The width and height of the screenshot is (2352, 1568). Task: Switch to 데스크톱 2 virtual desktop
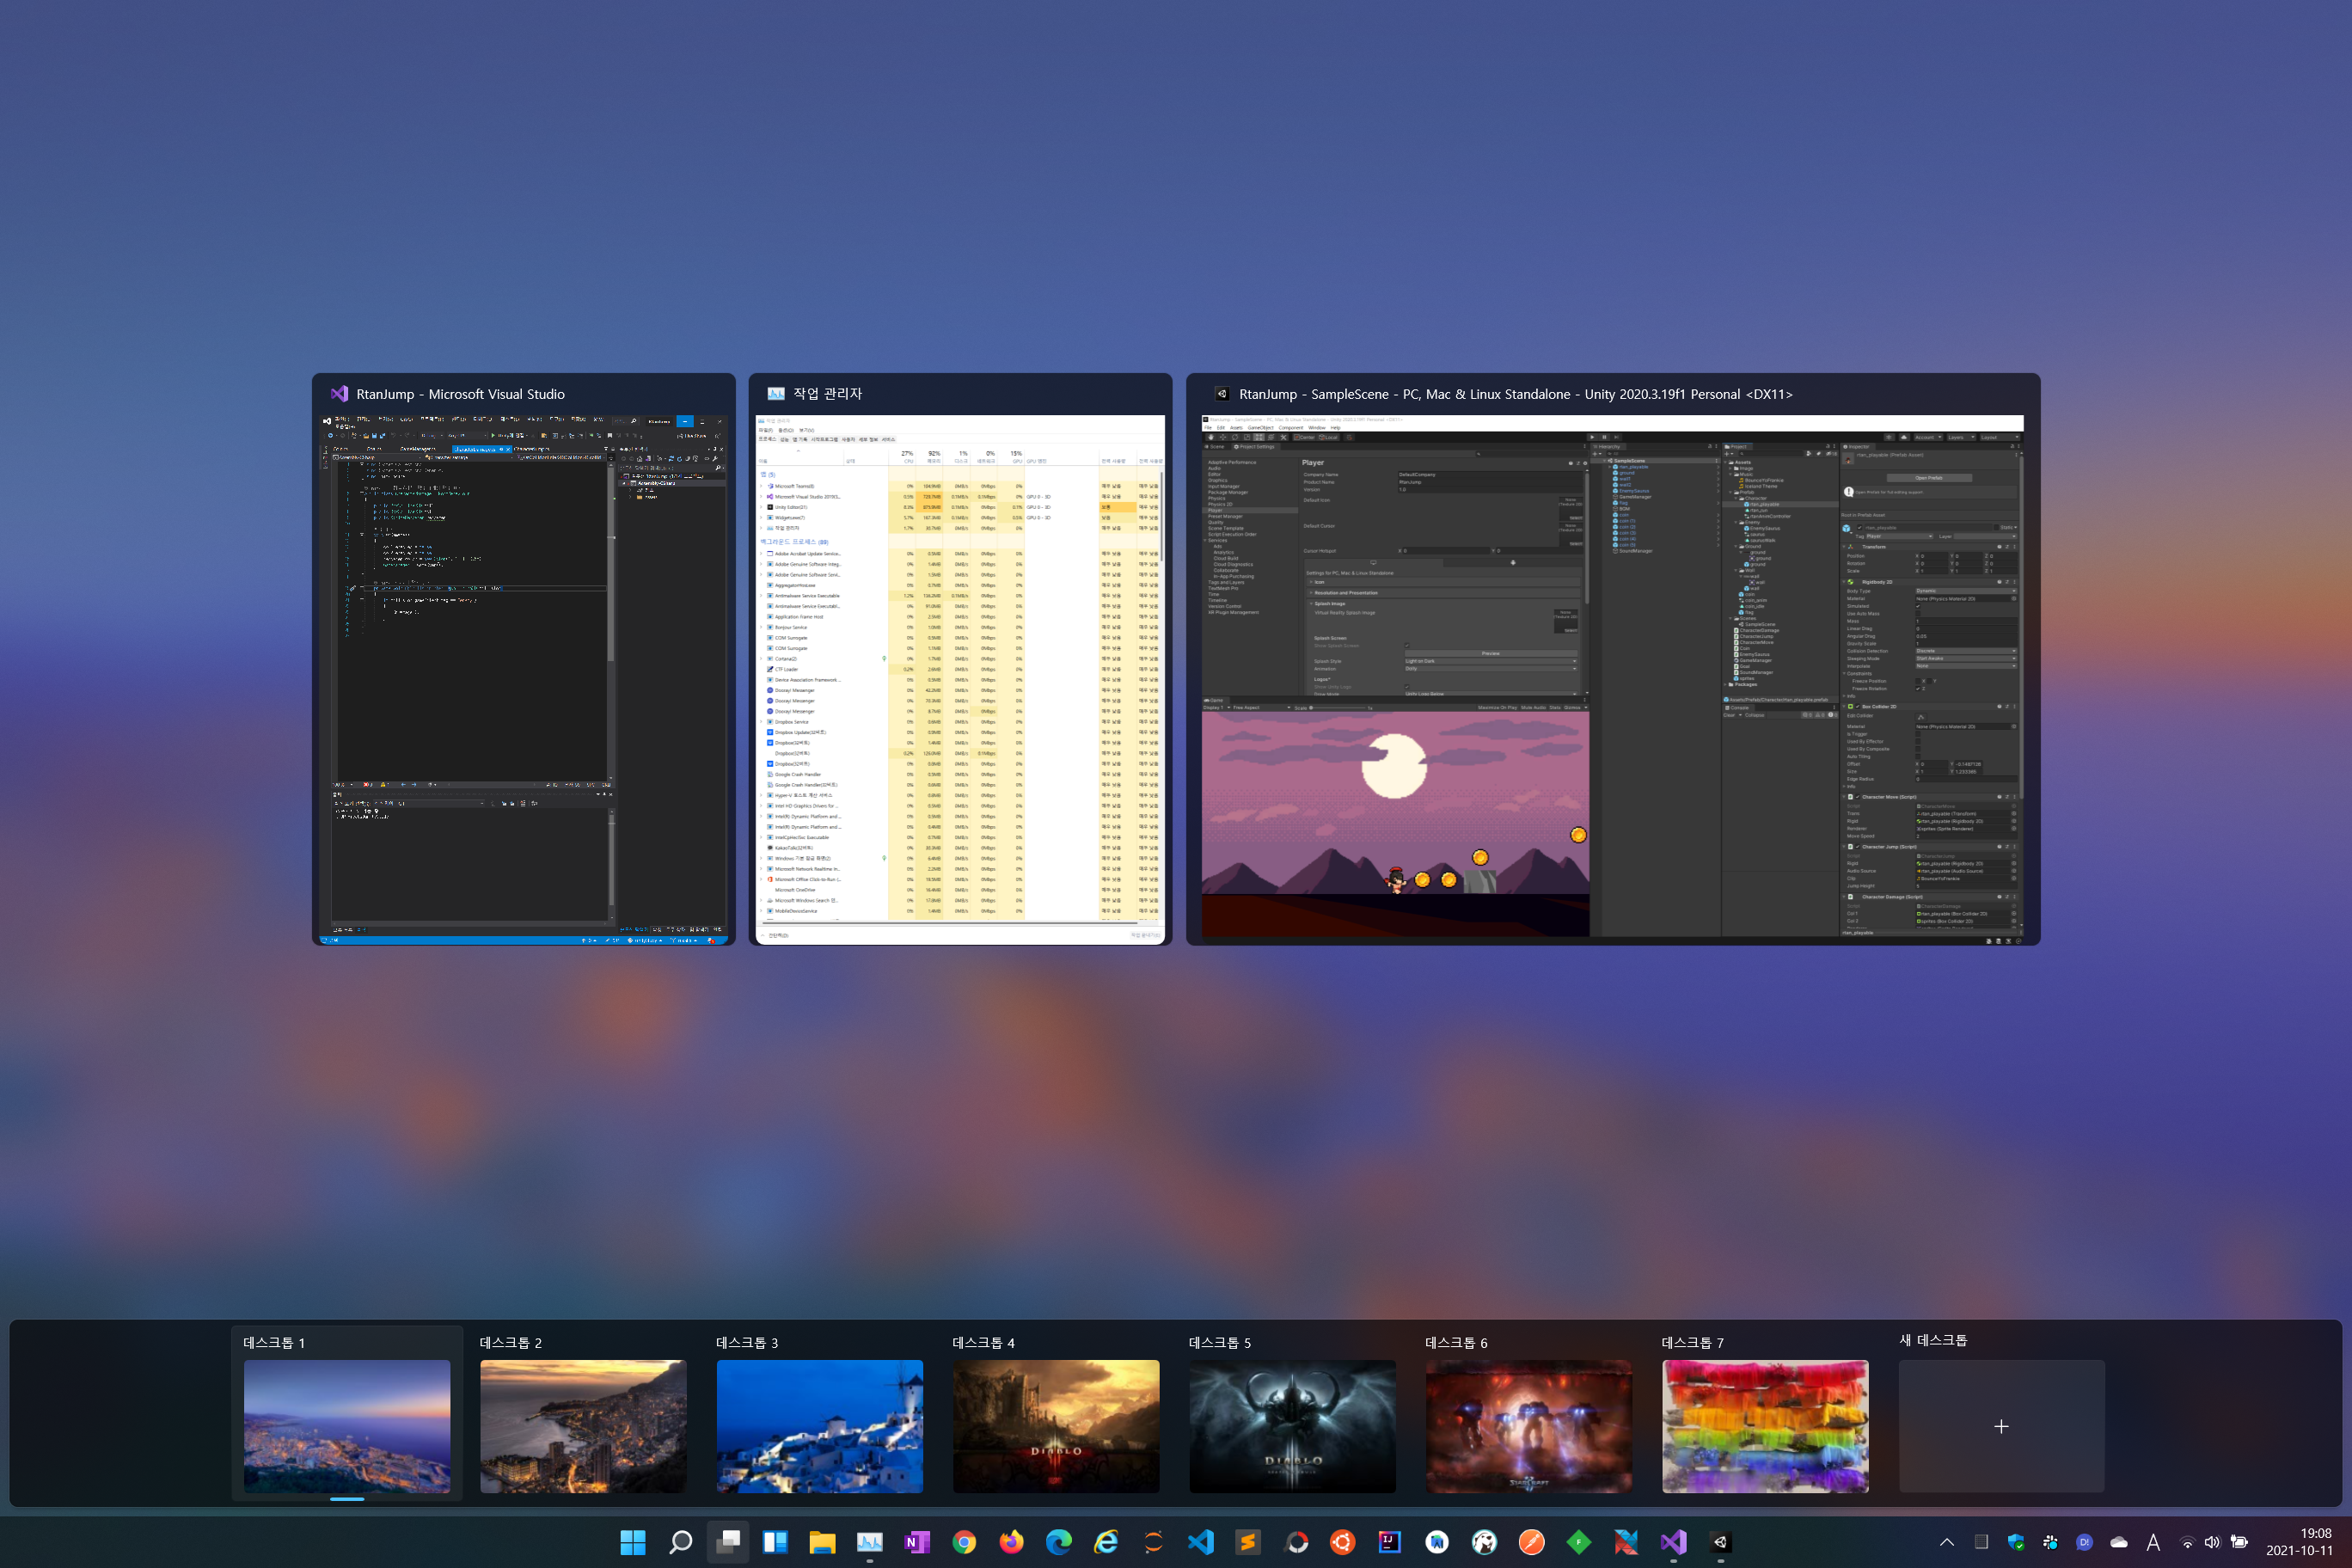[x=583, y=1425]
